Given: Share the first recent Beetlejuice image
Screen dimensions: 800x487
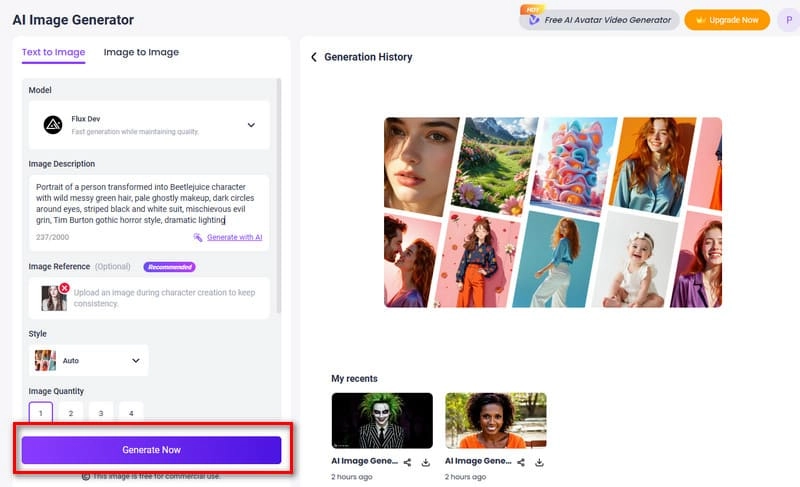Looking at the screenshot, I should [408, 462].
